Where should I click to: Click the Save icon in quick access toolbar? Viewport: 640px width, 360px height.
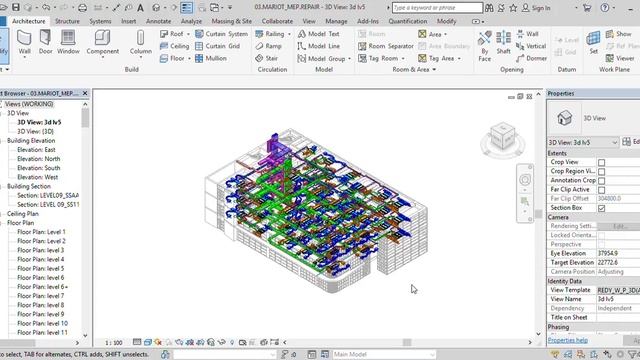click(x=16, y=7)
